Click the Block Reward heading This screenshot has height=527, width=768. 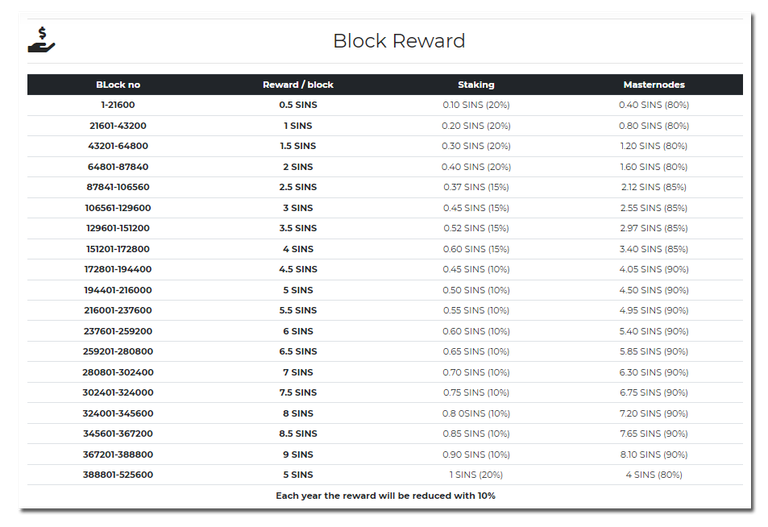(x=399, y=41)
